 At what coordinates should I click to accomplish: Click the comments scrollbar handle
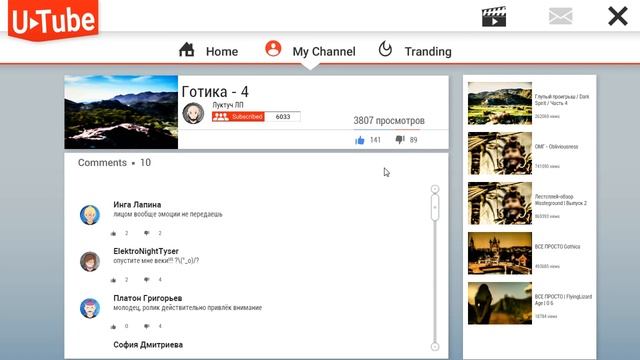435,207
